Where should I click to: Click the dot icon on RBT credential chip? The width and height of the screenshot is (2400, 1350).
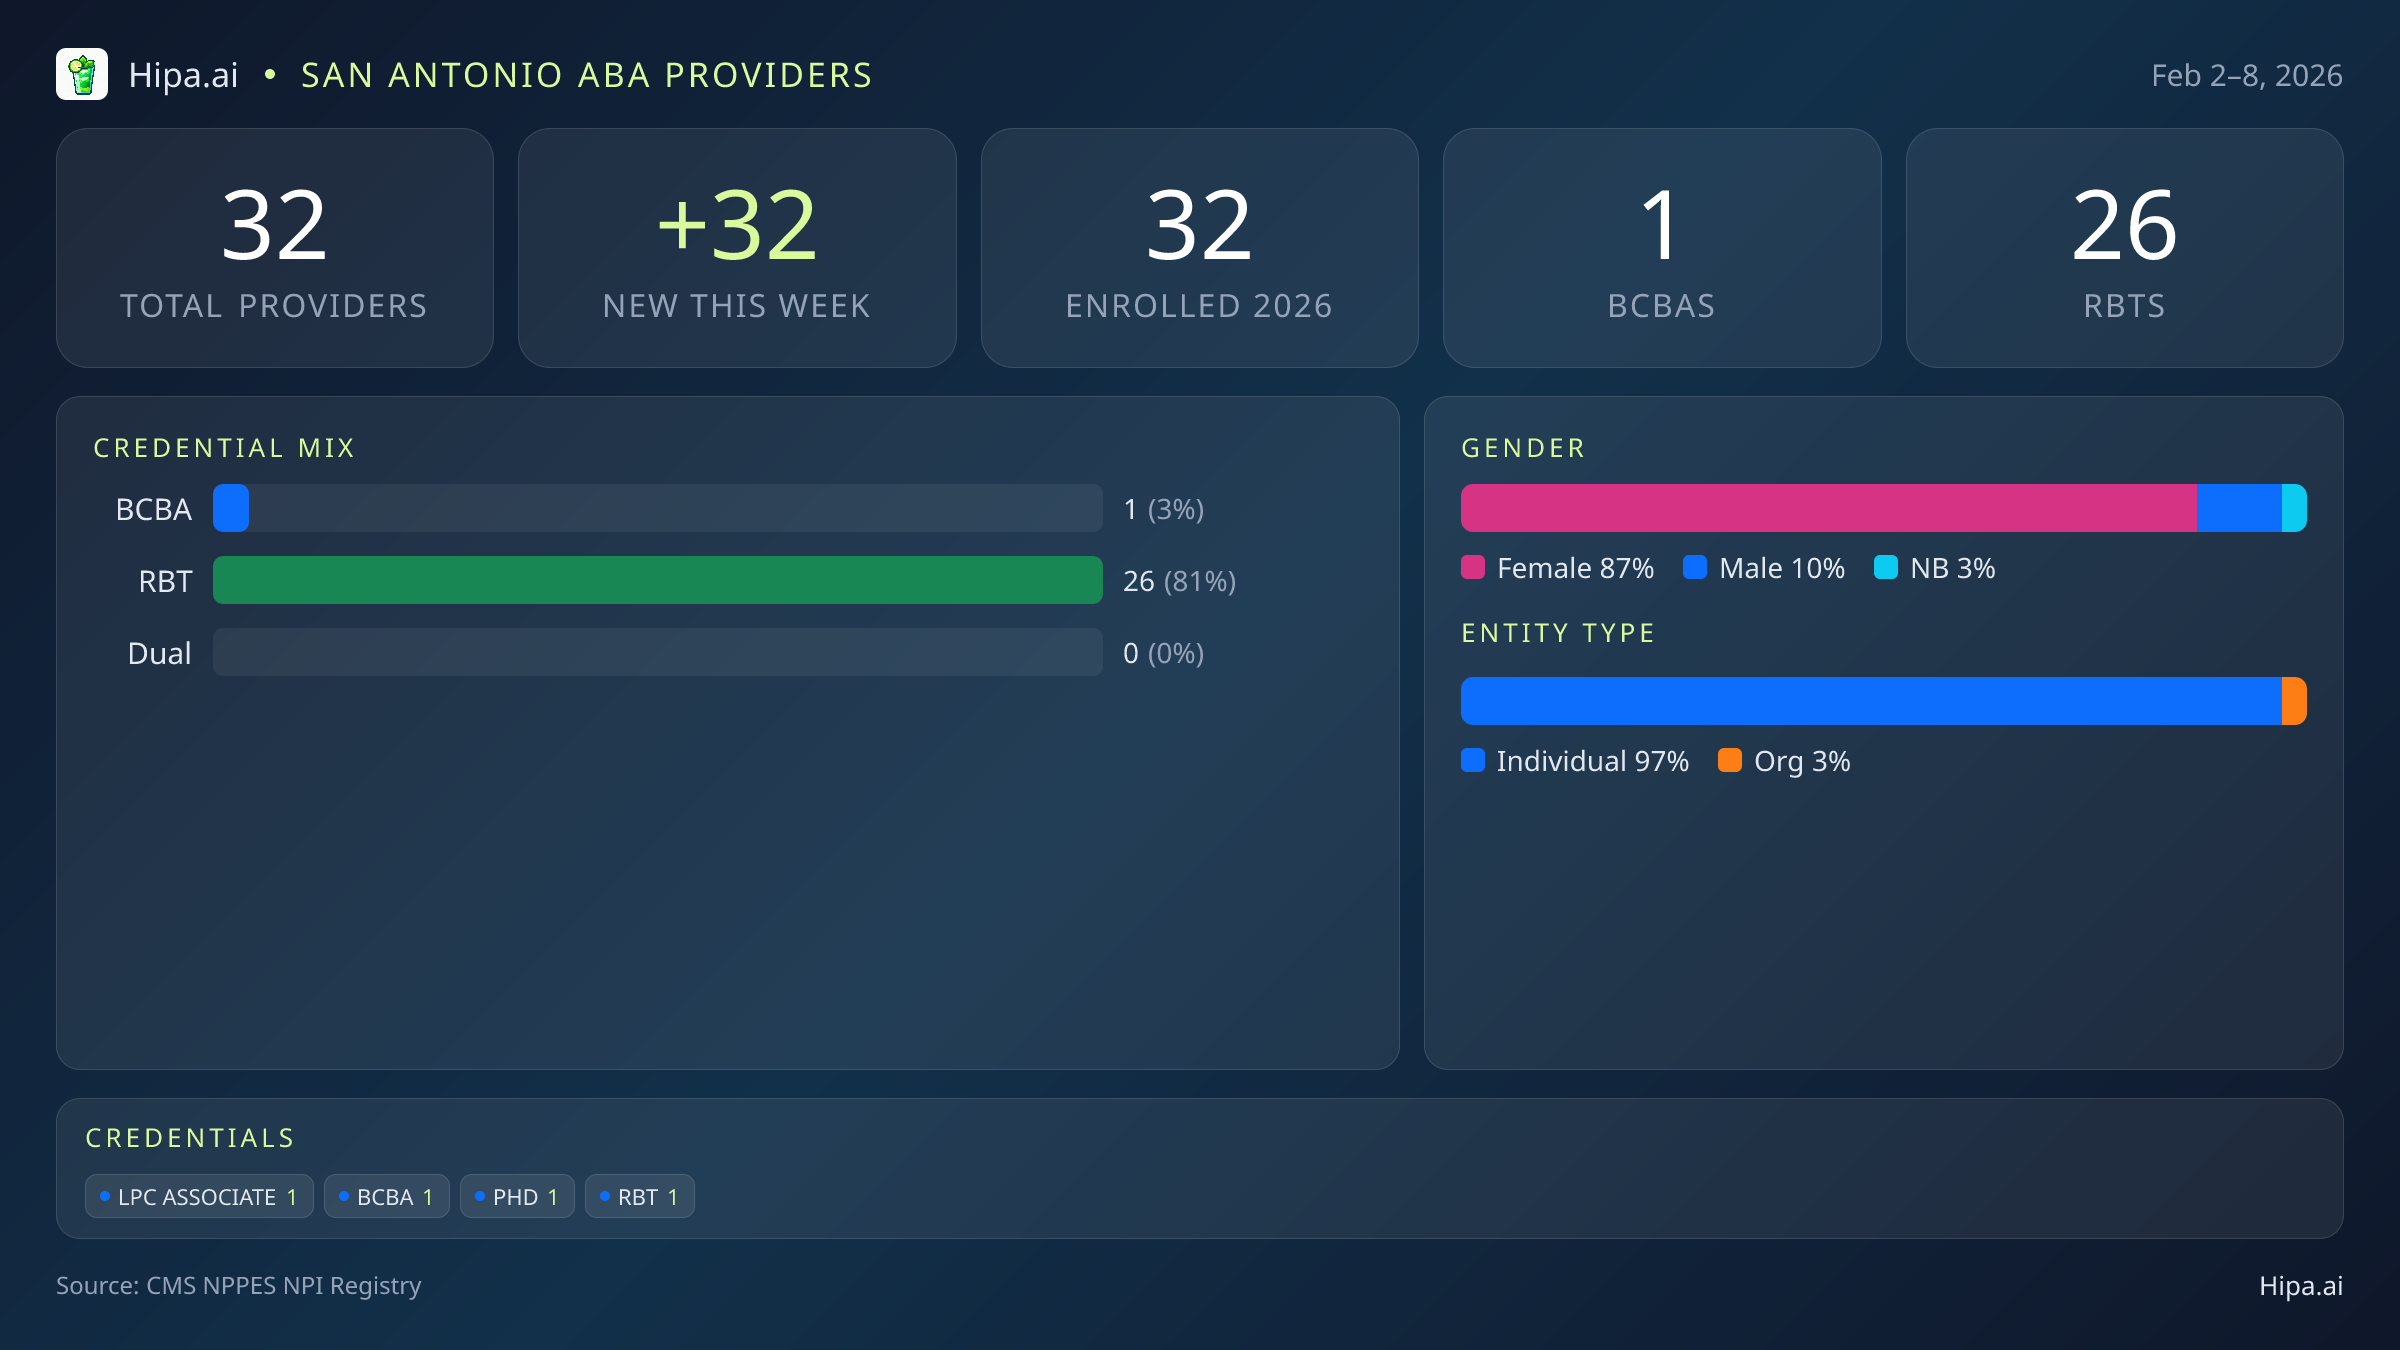pos(604,1195)
